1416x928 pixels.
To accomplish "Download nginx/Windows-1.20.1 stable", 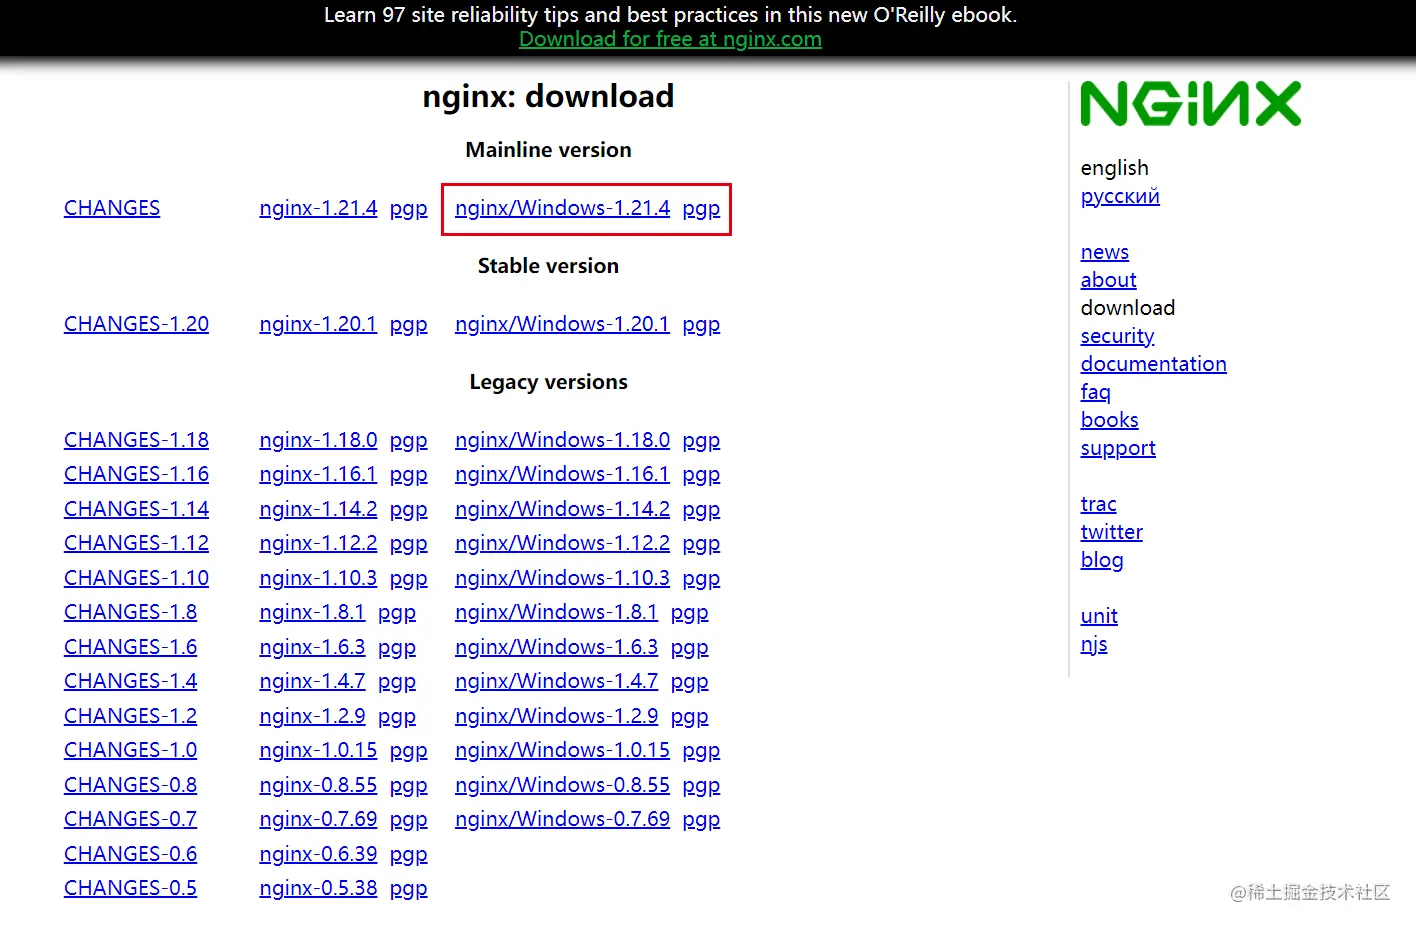I will tap(562, 324).
